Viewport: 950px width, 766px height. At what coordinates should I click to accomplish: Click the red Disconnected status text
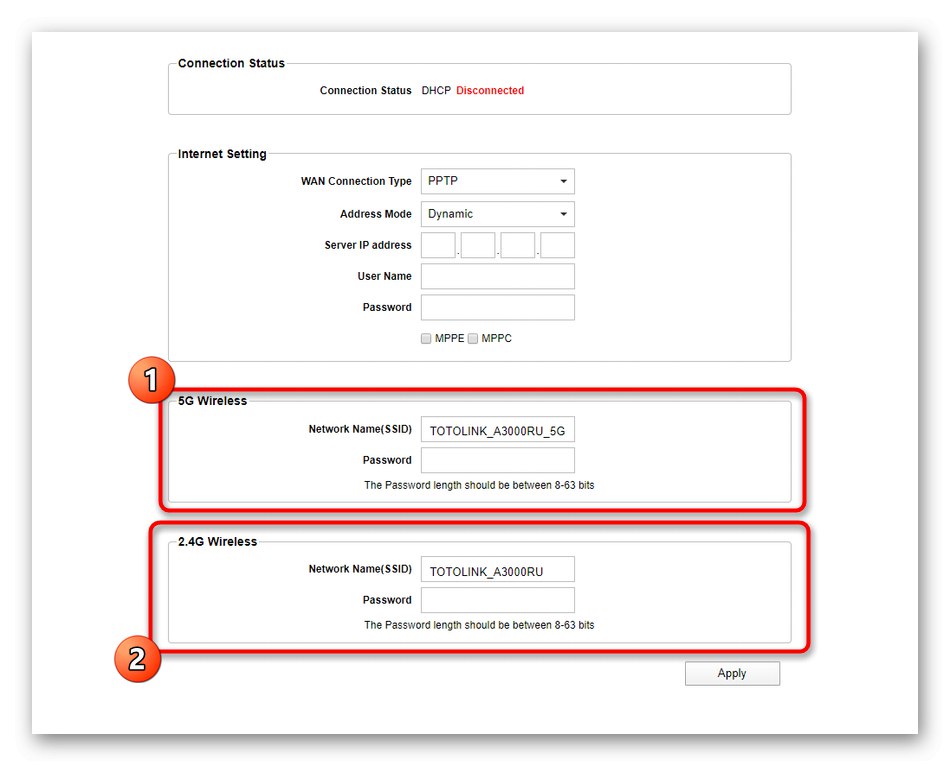point(490,90)
